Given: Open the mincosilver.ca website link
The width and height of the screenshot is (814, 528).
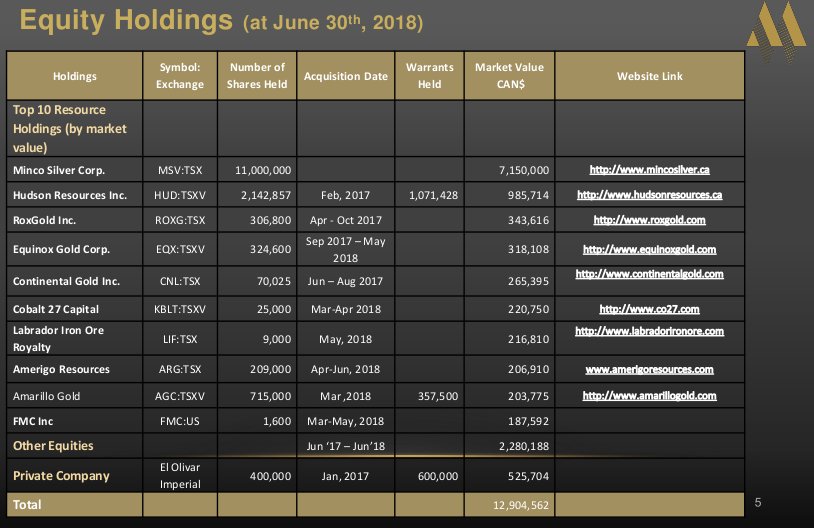Looking at the screenshot, I should click(x=649, y=170).
